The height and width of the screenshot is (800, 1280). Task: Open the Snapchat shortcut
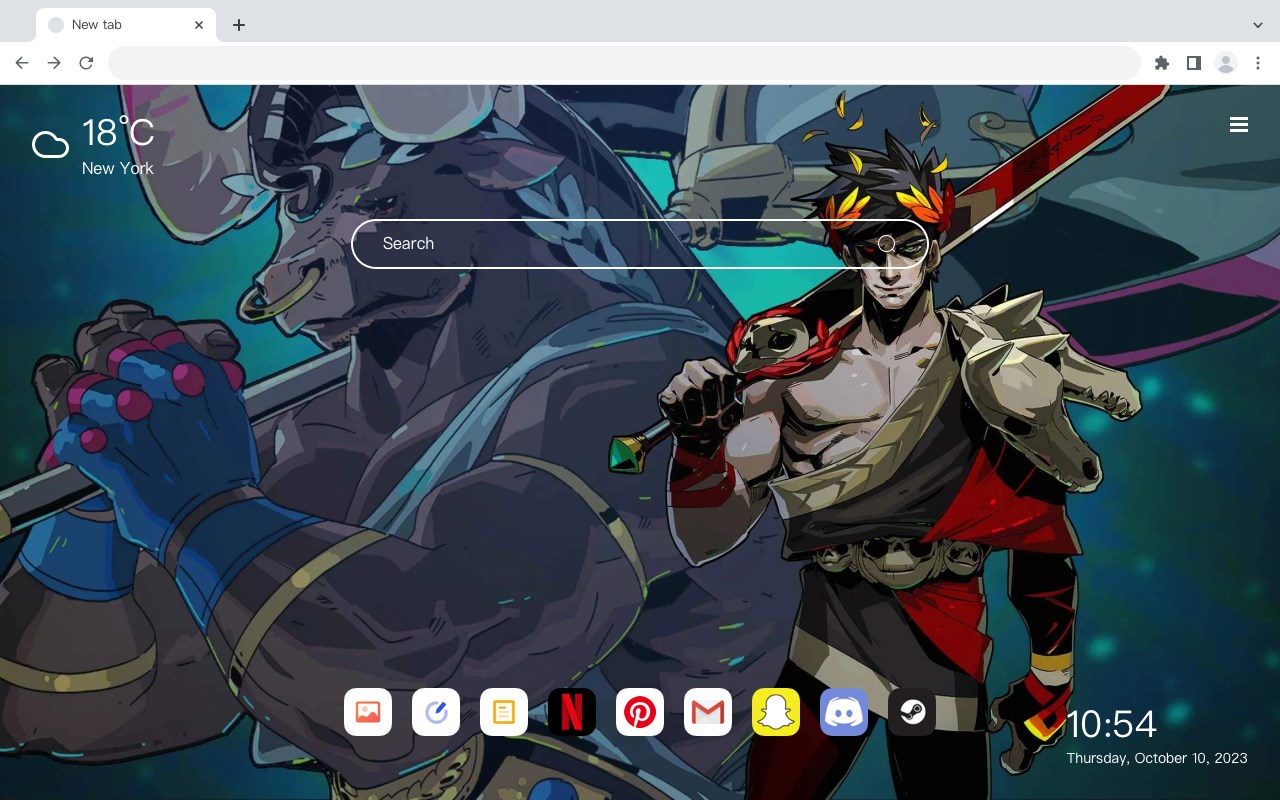click(x=776, y=712)
